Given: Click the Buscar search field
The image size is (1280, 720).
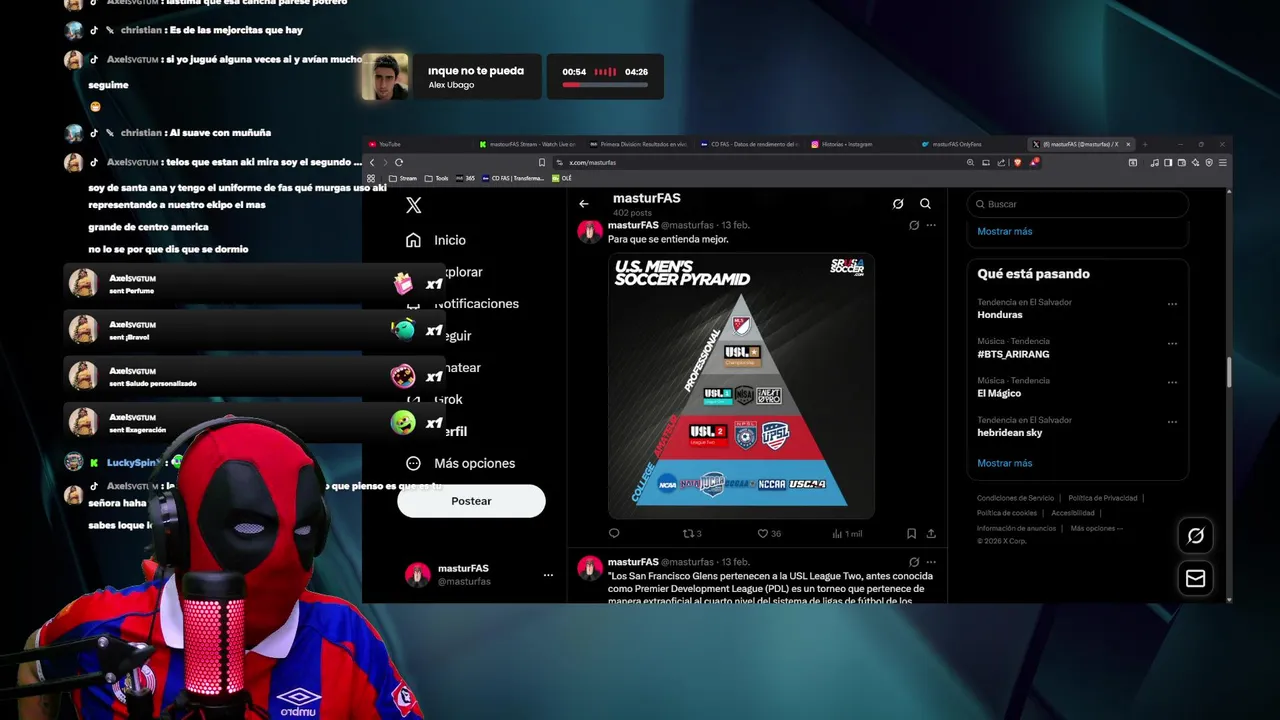Looking at the screenshot, I should pos(1078,204).
